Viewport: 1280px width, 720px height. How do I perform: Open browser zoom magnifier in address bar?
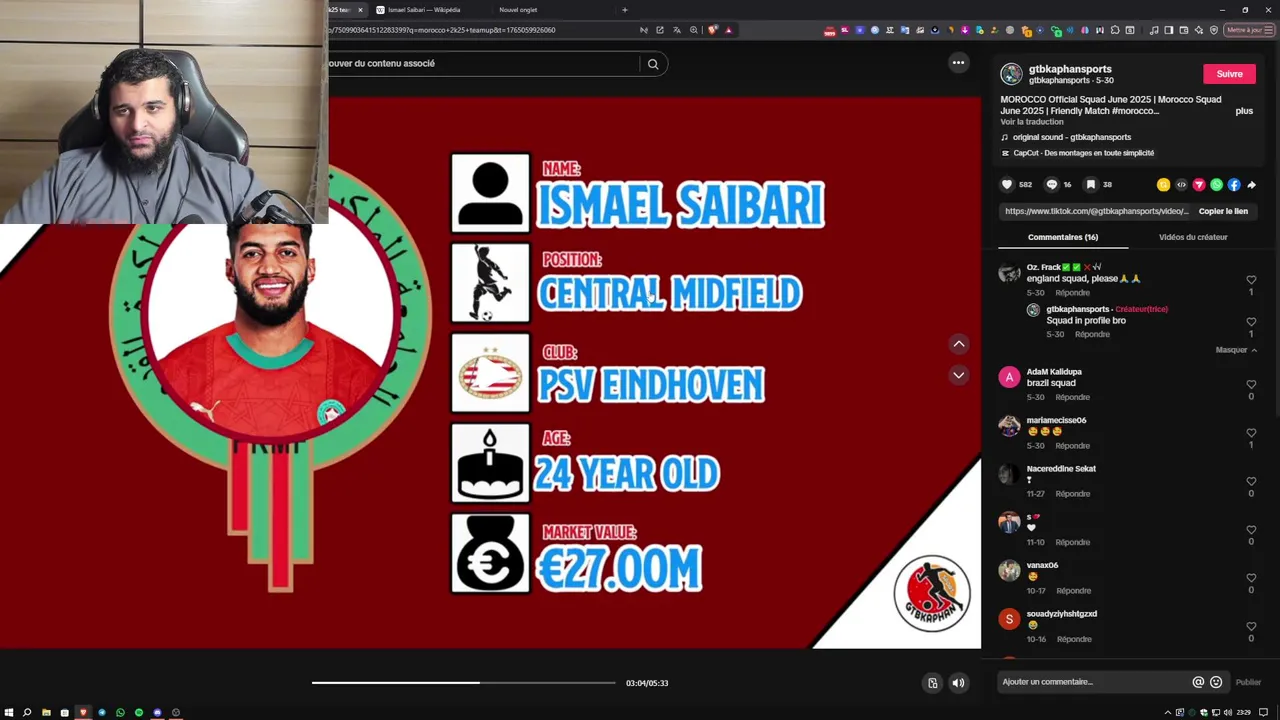[x=693, y=30]
